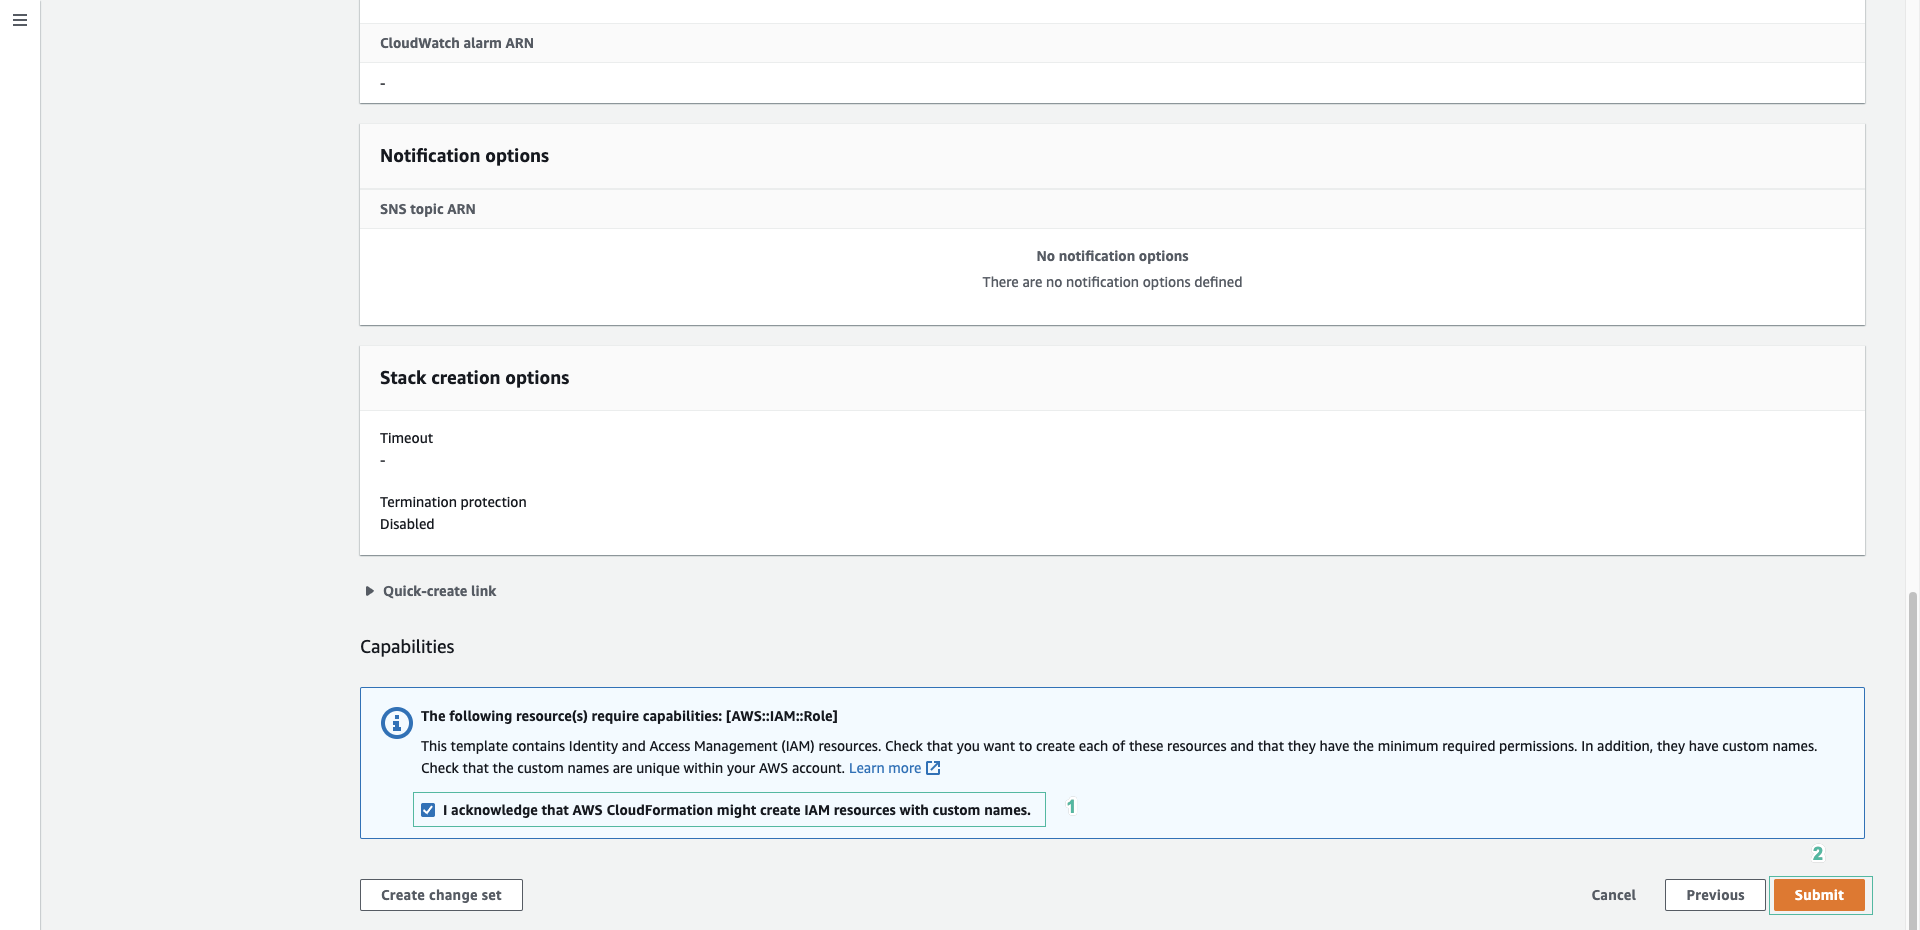Viewport: 1920px width, 930px height.
Task: Click the acknowledgement label about custom names
Action: coord(737,810)
